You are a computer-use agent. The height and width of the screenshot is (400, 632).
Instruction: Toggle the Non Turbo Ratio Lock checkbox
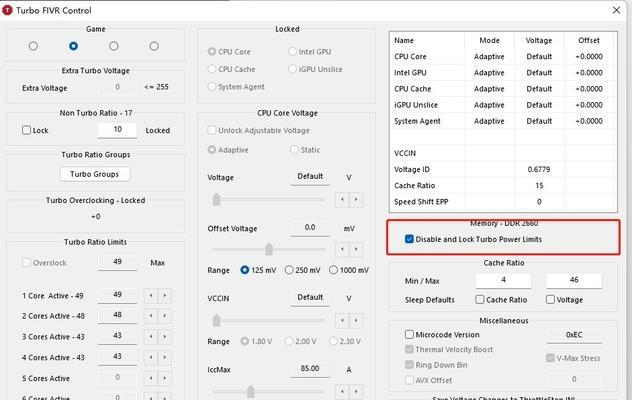coord(27,130)
